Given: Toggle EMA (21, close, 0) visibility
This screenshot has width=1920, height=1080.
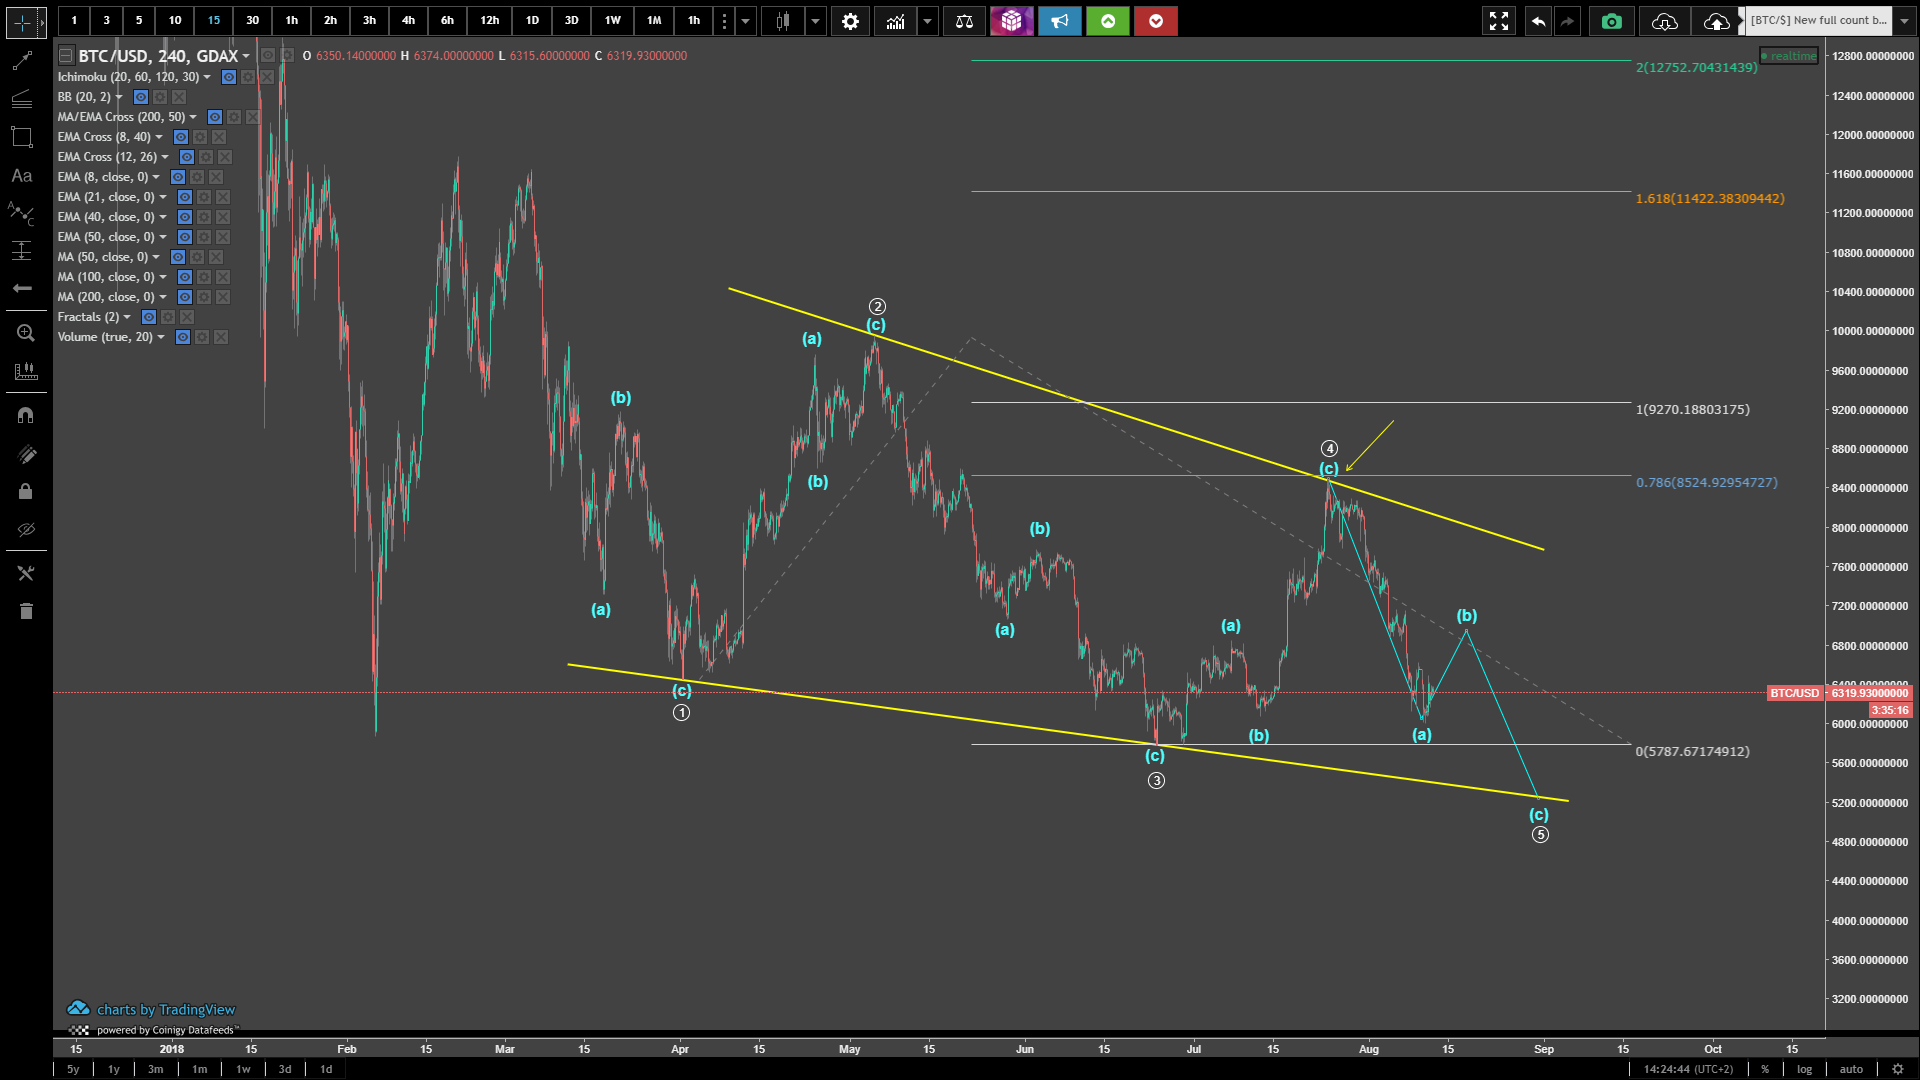Looking at the screenshot, I should [185, 197].
